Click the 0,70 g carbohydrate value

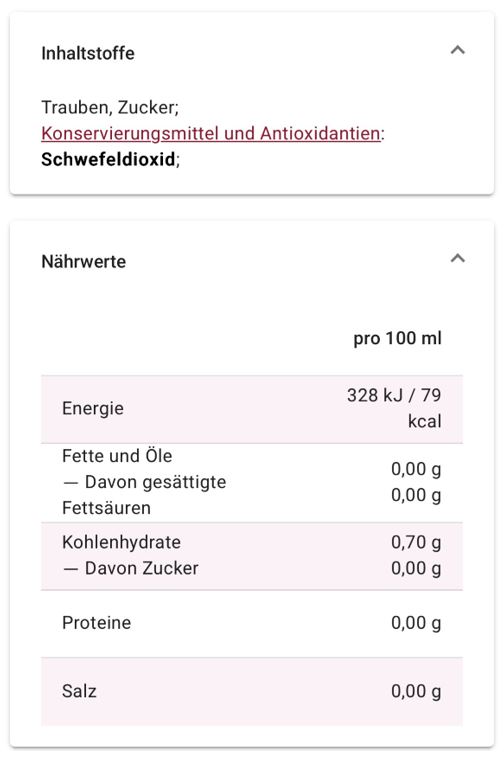click(x=416, y=542)
